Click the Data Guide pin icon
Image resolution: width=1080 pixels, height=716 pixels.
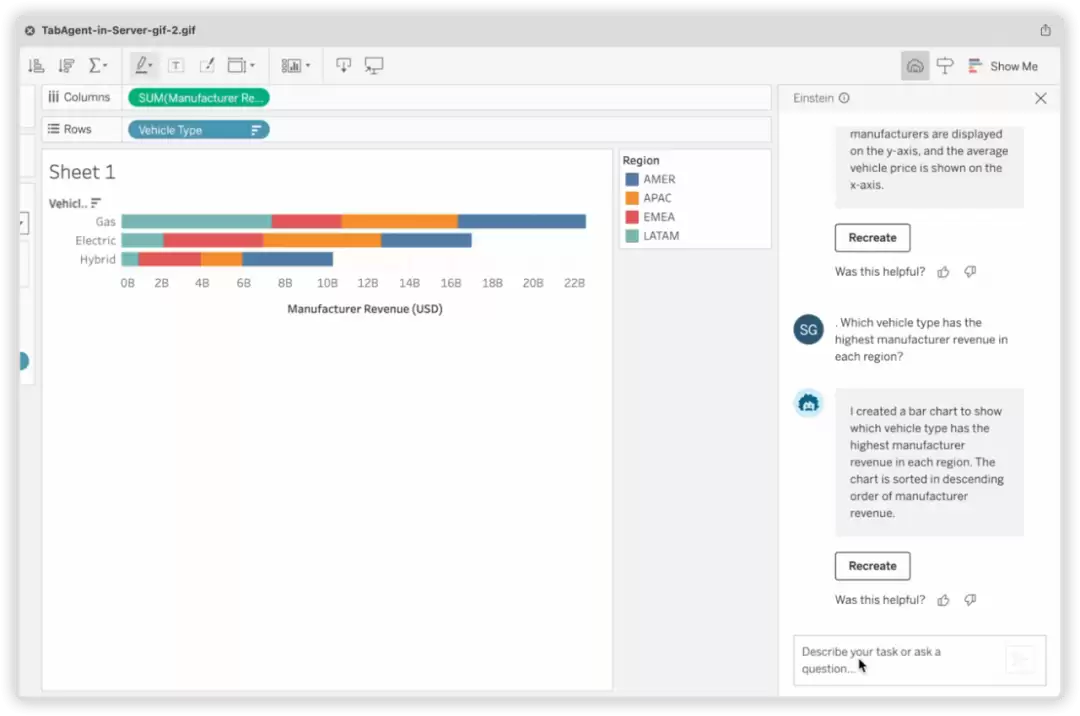click(945, 66)
